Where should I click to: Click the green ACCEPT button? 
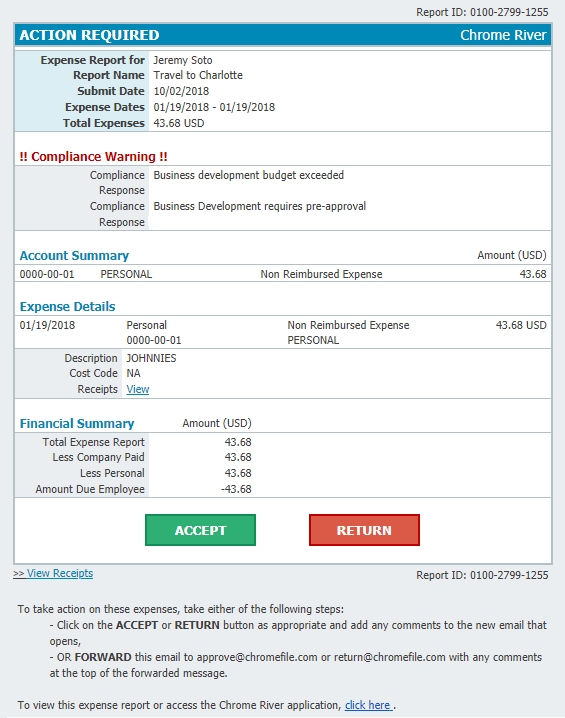pos(200,530)
